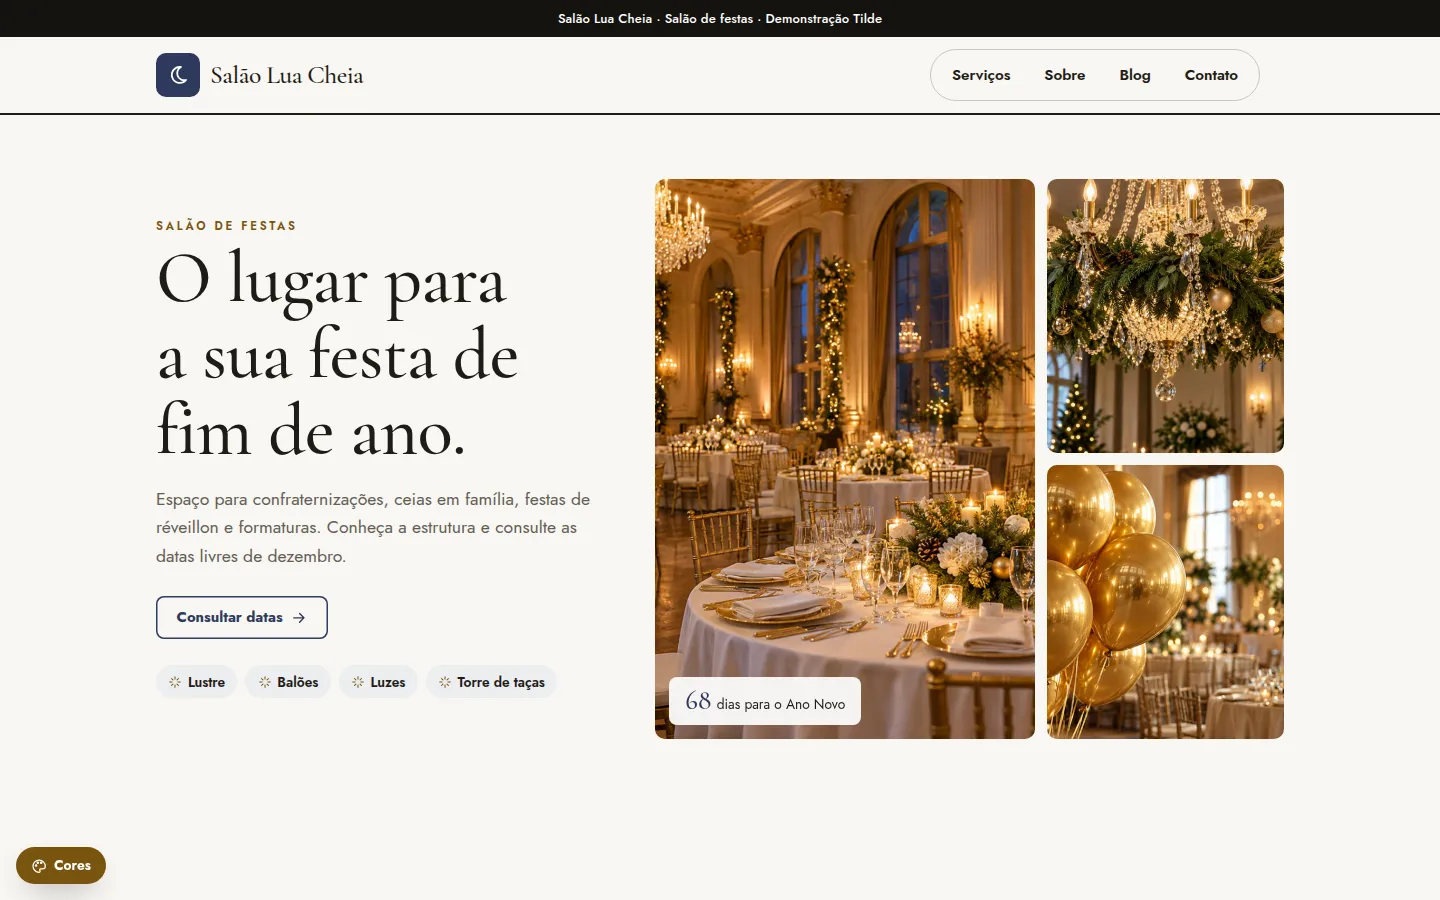Select the Torre de taças chip
Screen dimensions: 1440x900
[x=491, y=682]
